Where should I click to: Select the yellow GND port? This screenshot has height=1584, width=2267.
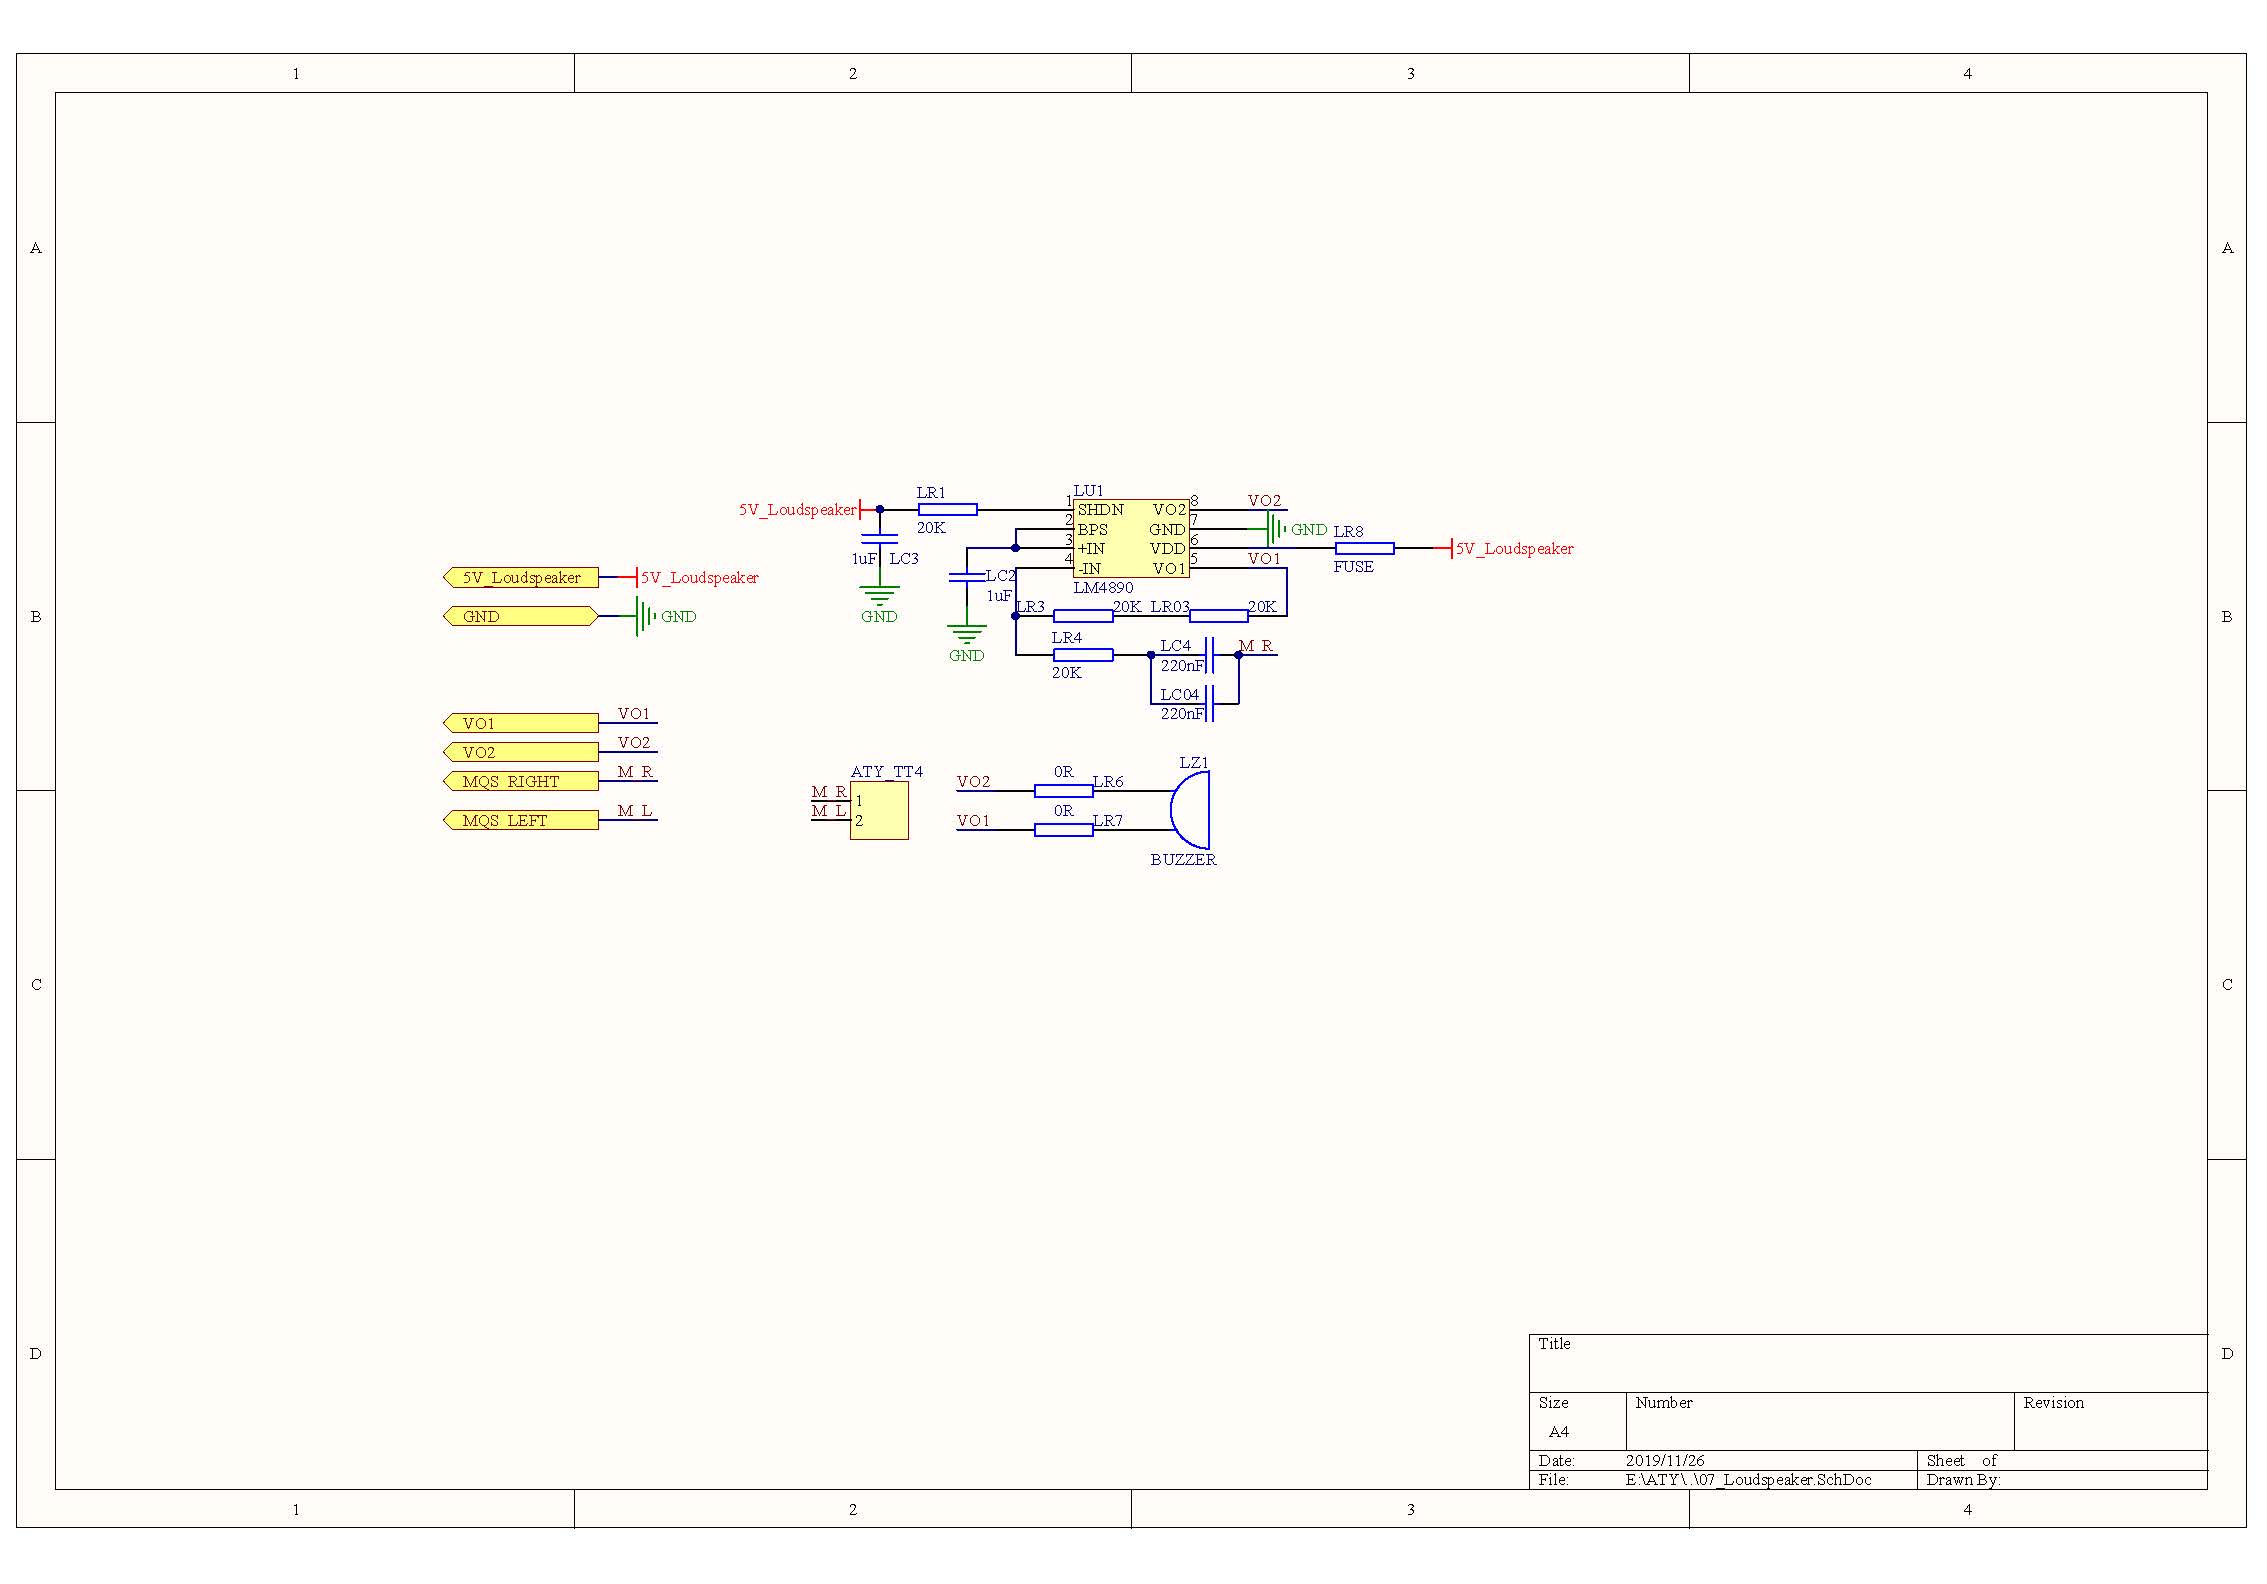(x=520, y=616)
